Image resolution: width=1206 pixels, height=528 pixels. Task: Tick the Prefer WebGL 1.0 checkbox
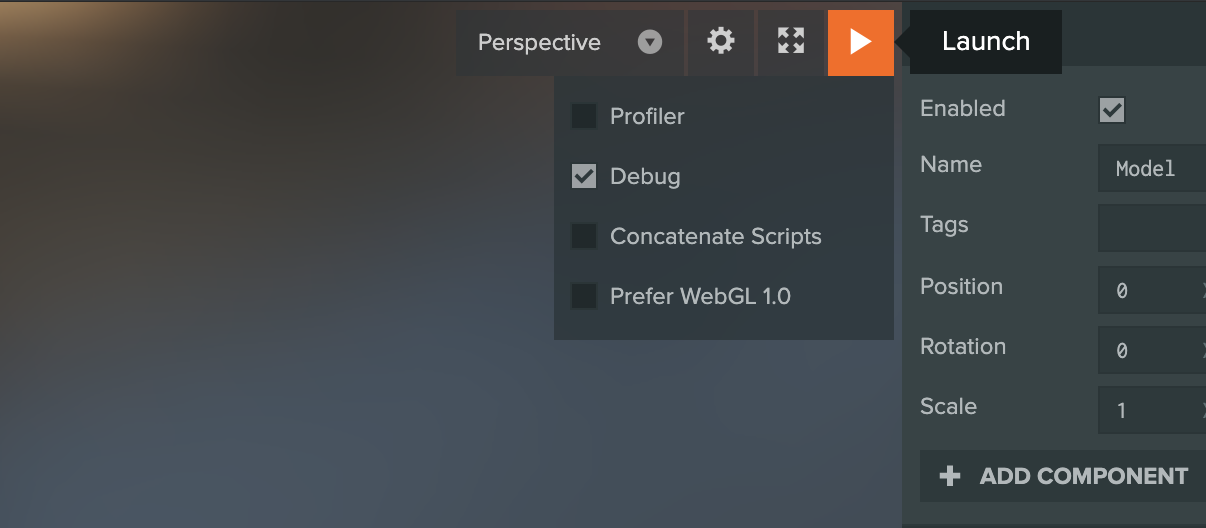coord(584,296)
